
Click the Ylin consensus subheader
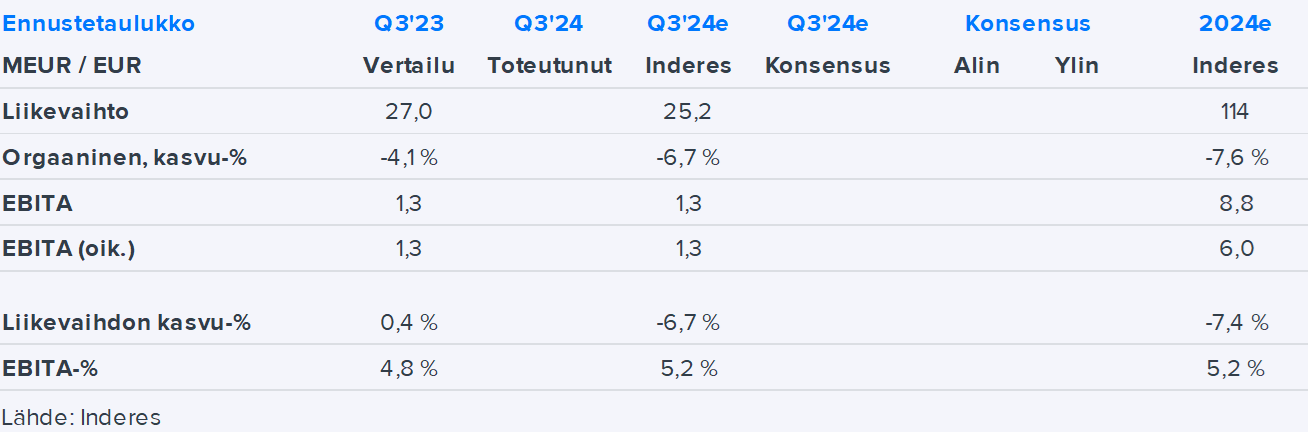pyautogui.click(x=1076, y=66)
